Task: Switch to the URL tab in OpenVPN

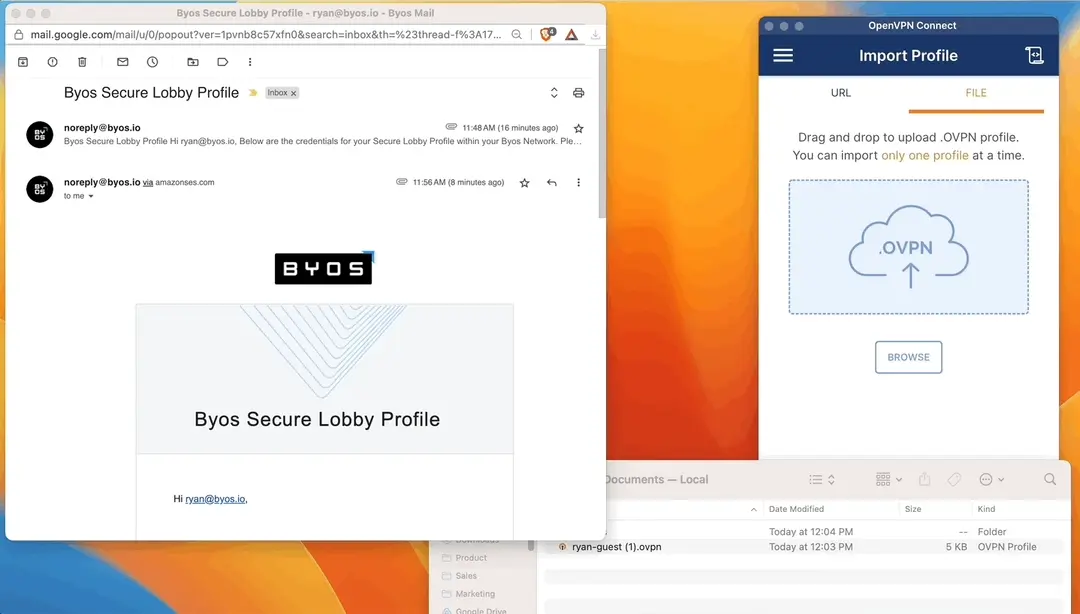Action: tap(840, 93)
